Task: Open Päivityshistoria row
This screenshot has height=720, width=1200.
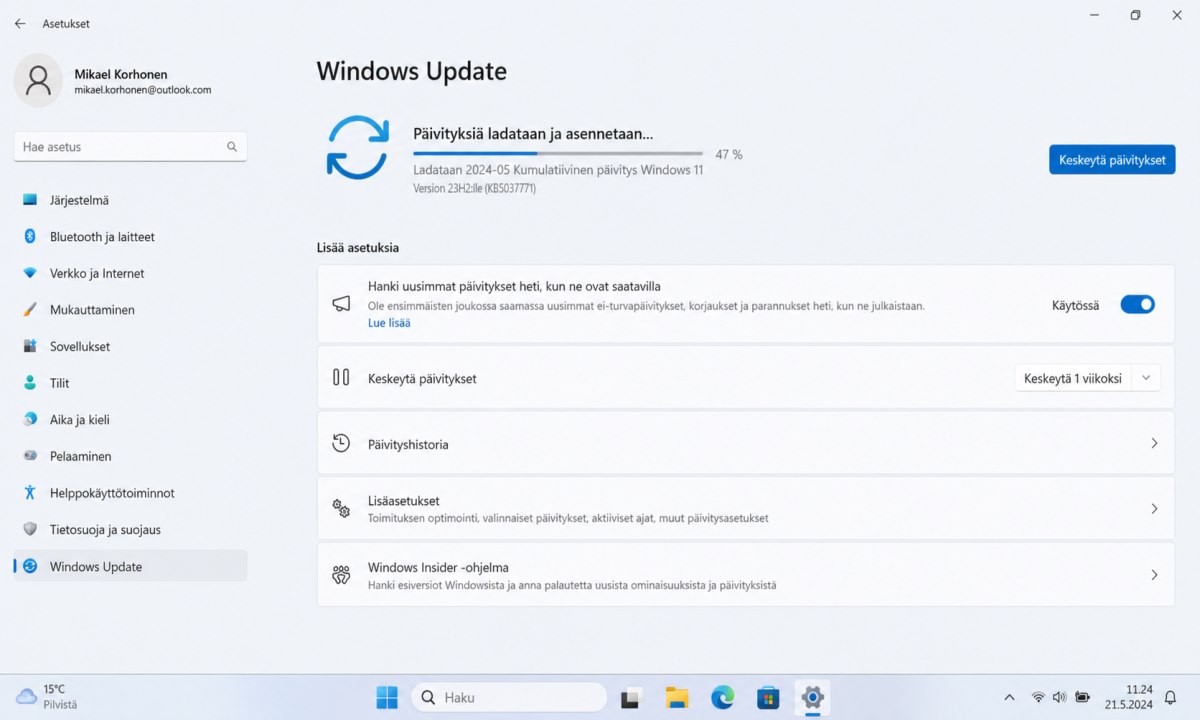Action: tap(746, 443)
